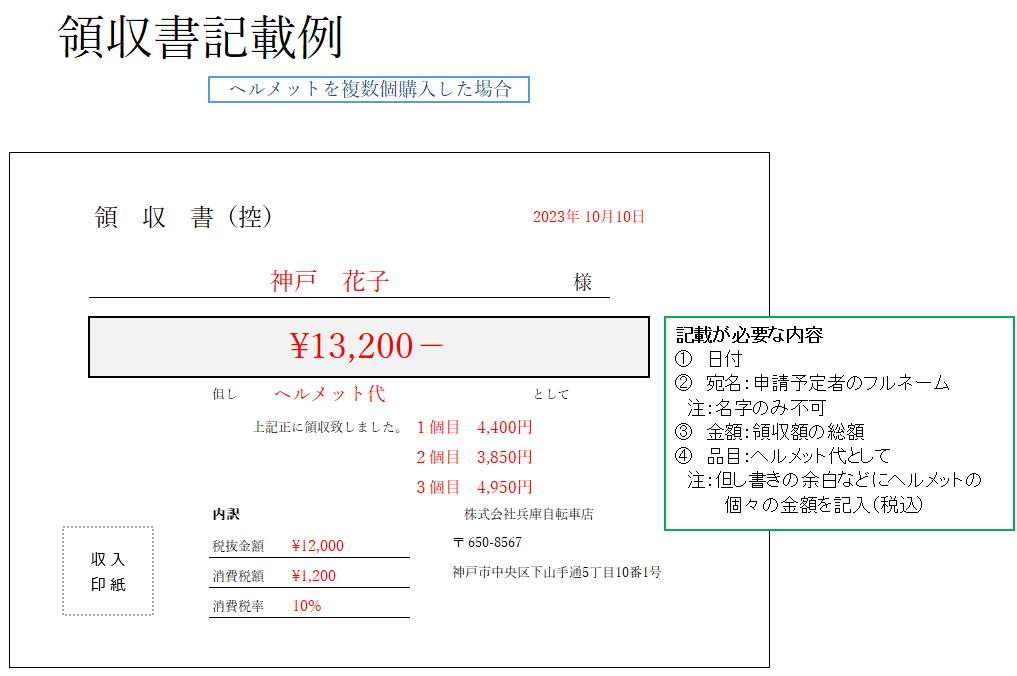Click the 内訳 label
Viewport: 1017px width, 676px height.
pos(226,514)
